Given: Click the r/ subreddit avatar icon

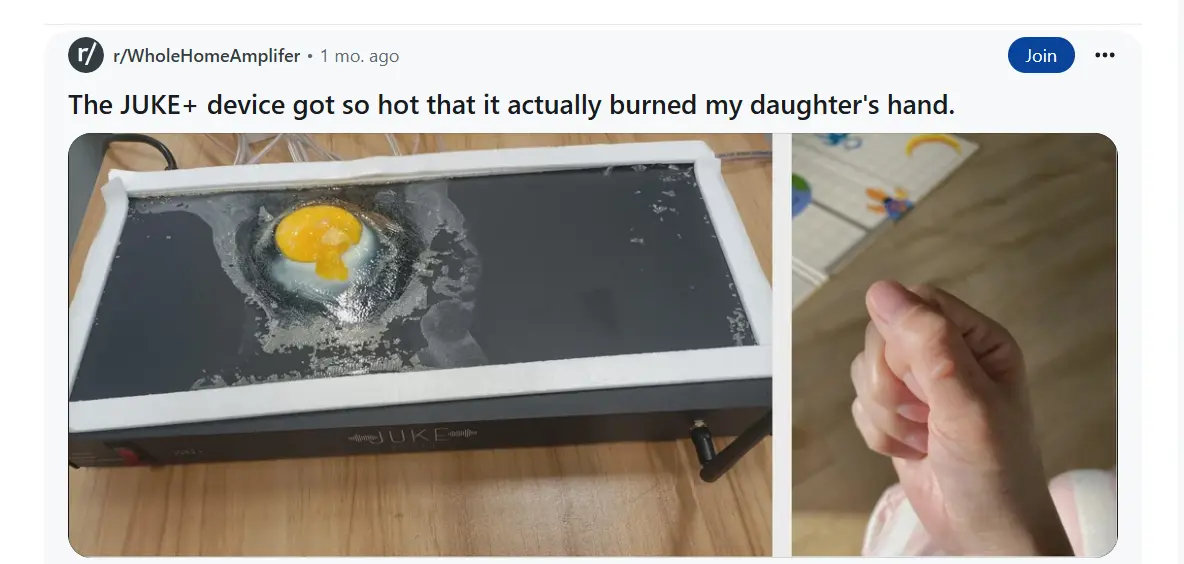Looking at the screenshot, I should pos(86,55).
